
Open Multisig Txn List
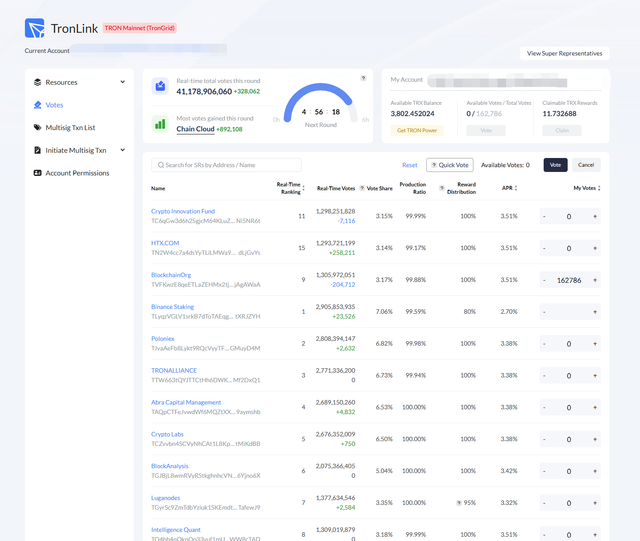70,127
